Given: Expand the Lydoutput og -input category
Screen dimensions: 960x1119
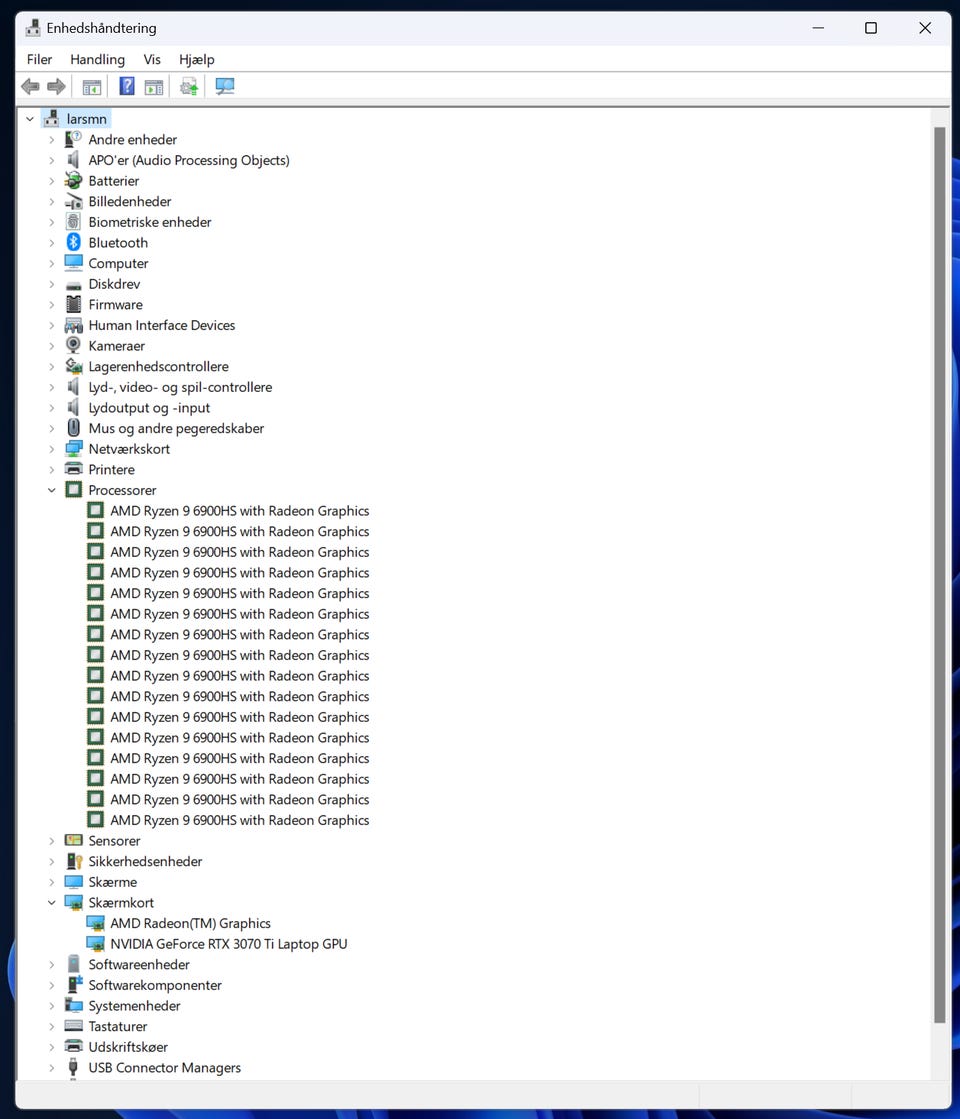Looking at the screenshot, I should click(51, 408).
